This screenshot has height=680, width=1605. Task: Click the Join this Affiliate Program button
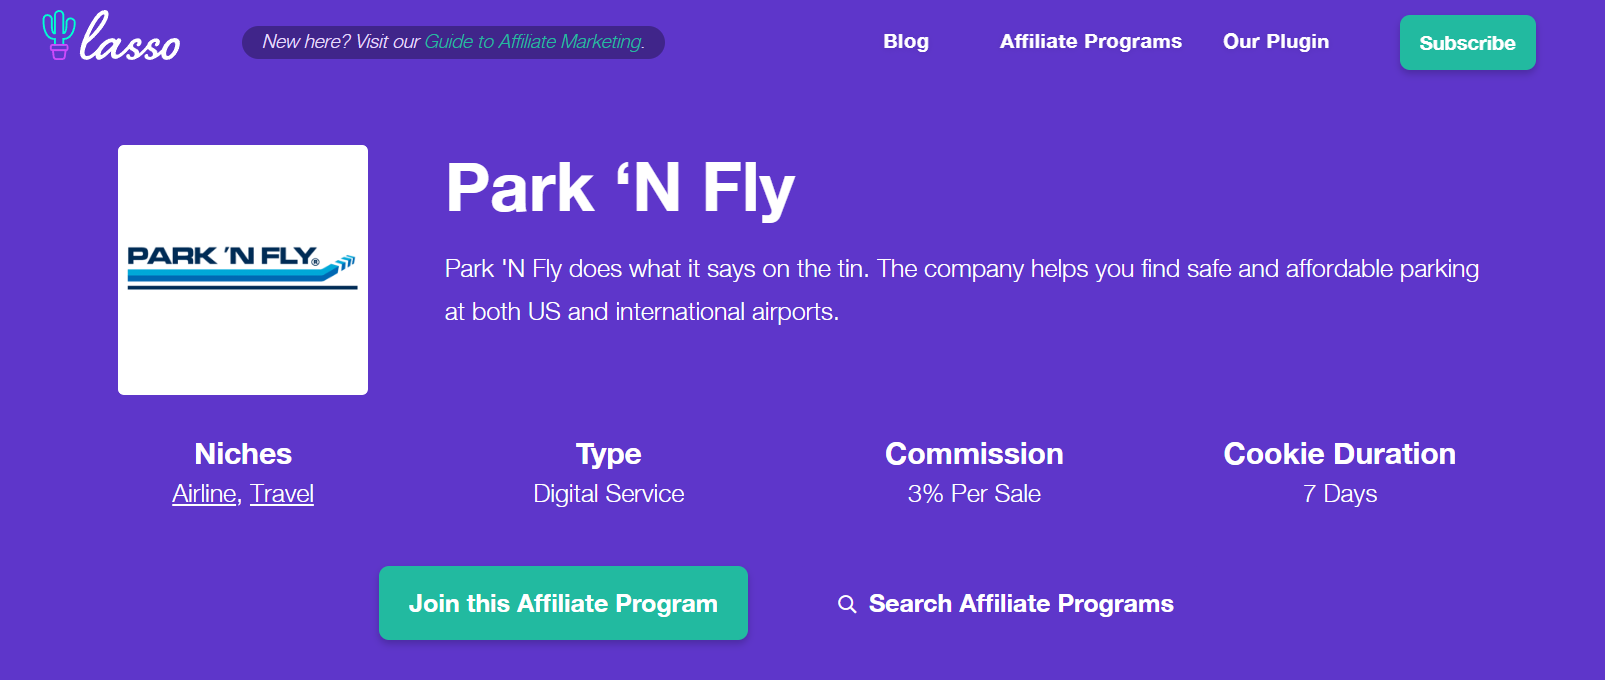pos(563,603)
